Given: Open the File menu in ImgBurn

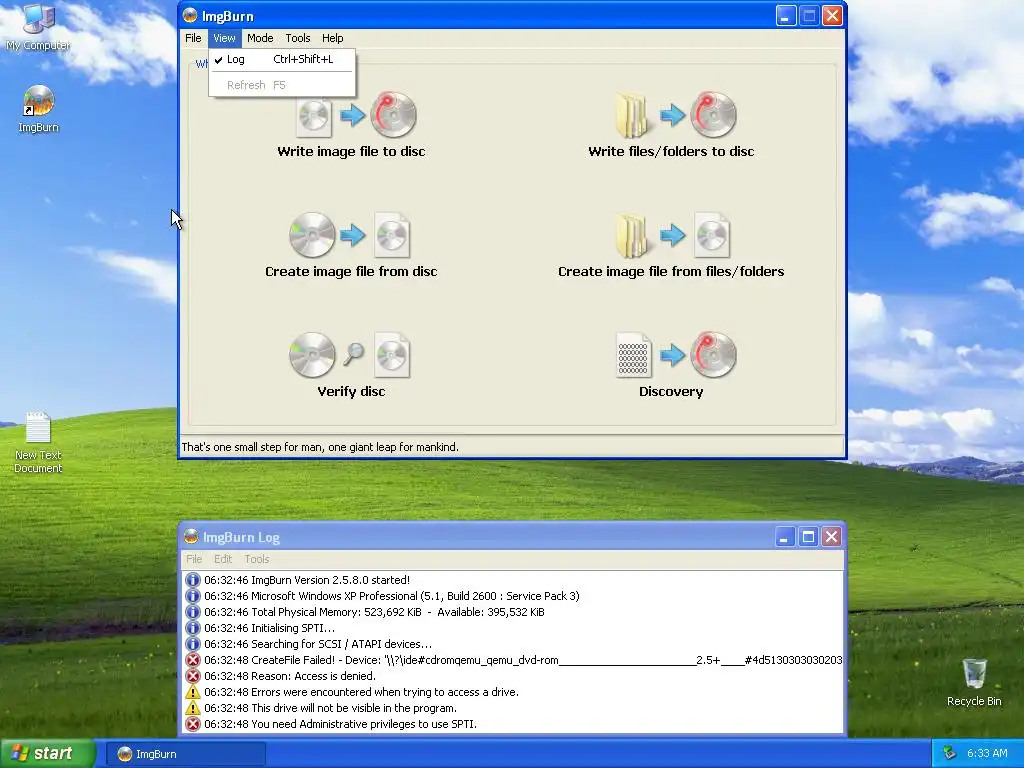Looking at the screenshot, I should pyautogui.click(x=193, y=38).
